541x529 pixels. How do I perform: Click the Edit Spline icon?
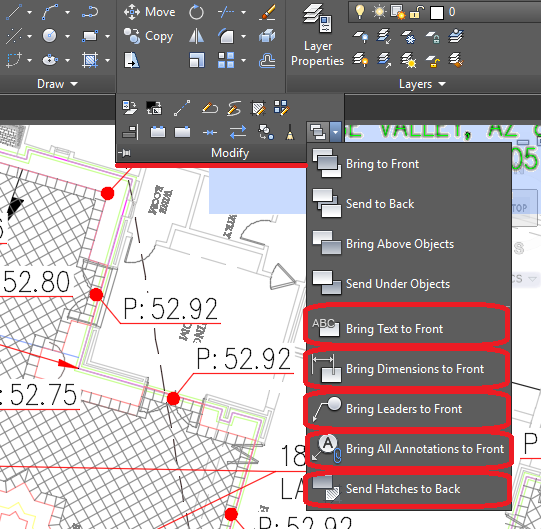234,108
